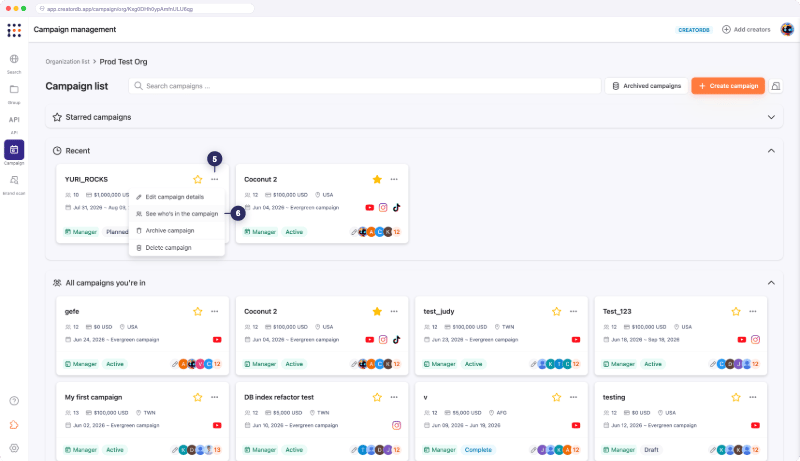Go to Organization list breadcrumb

(67, 62)
